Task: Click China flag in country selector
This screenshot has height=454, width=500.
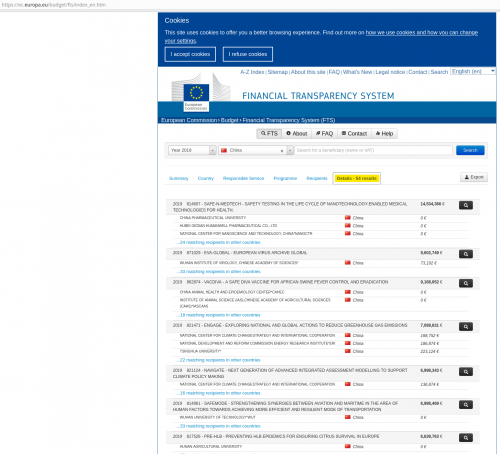Action: [224, 150]
